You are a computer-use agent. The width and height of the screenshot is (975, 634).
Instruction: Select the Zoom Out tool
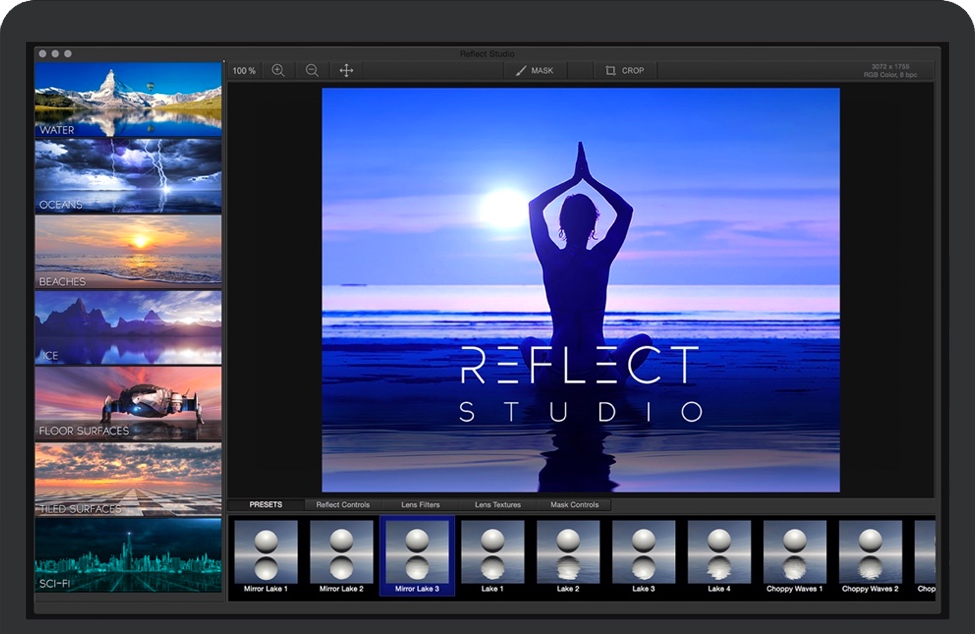click(x=311, y=70)
